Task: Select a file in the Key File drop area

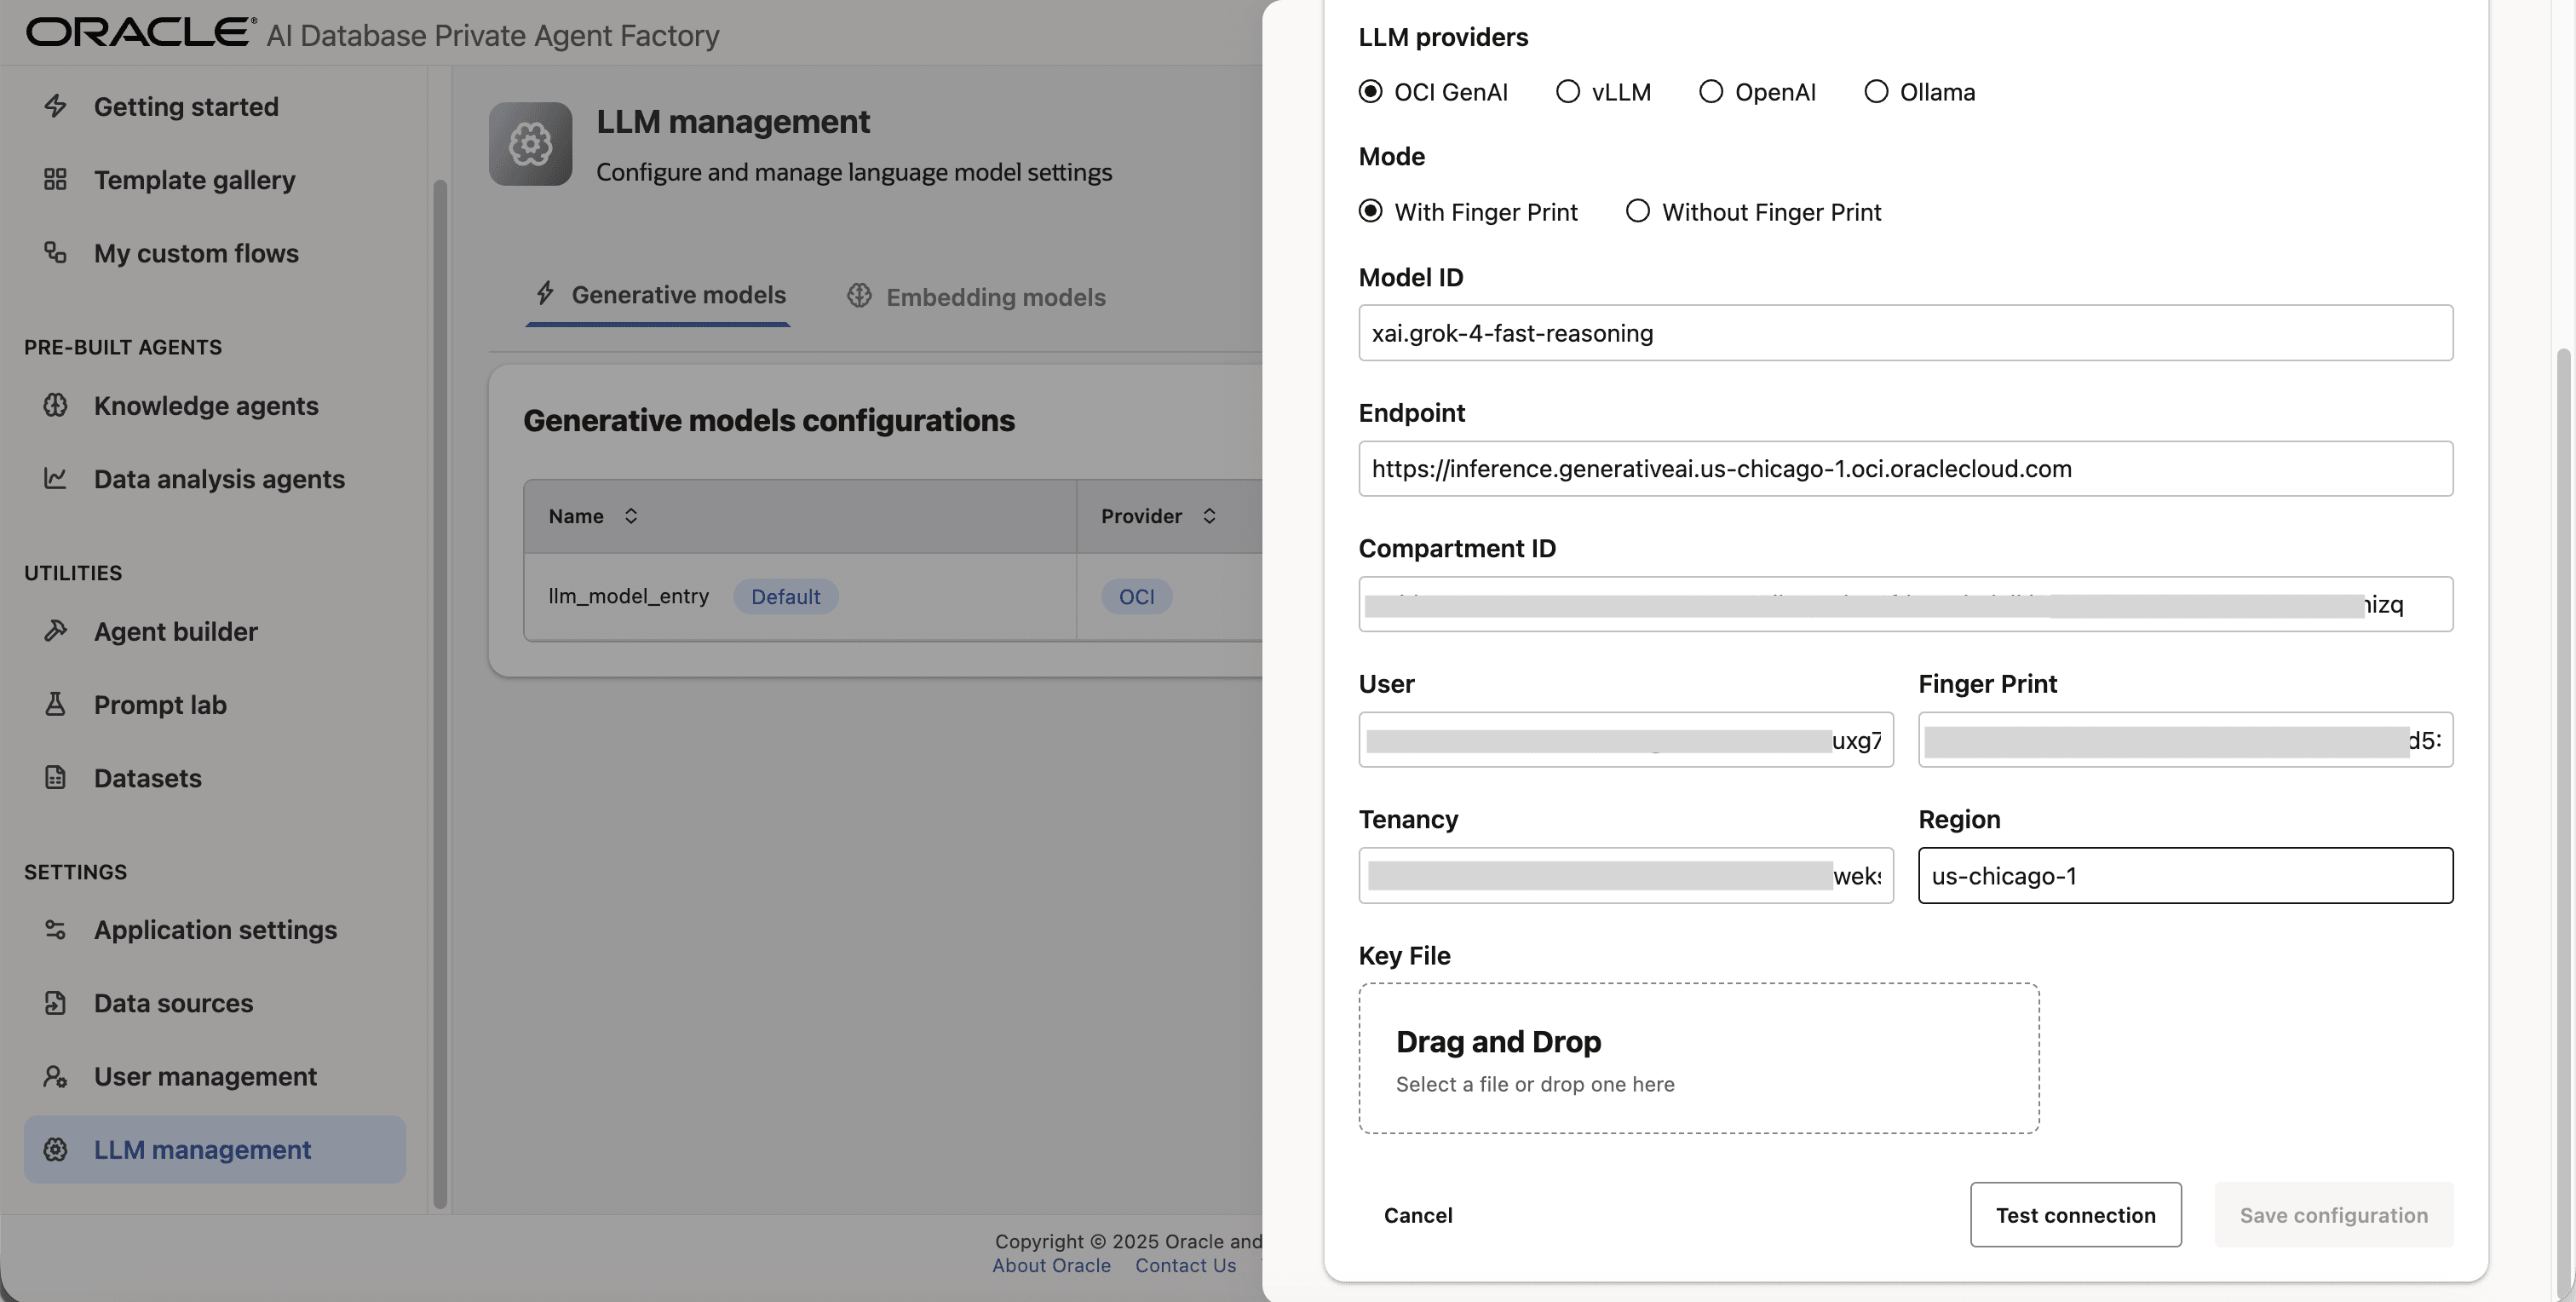Action: tap(1698, 1059)
